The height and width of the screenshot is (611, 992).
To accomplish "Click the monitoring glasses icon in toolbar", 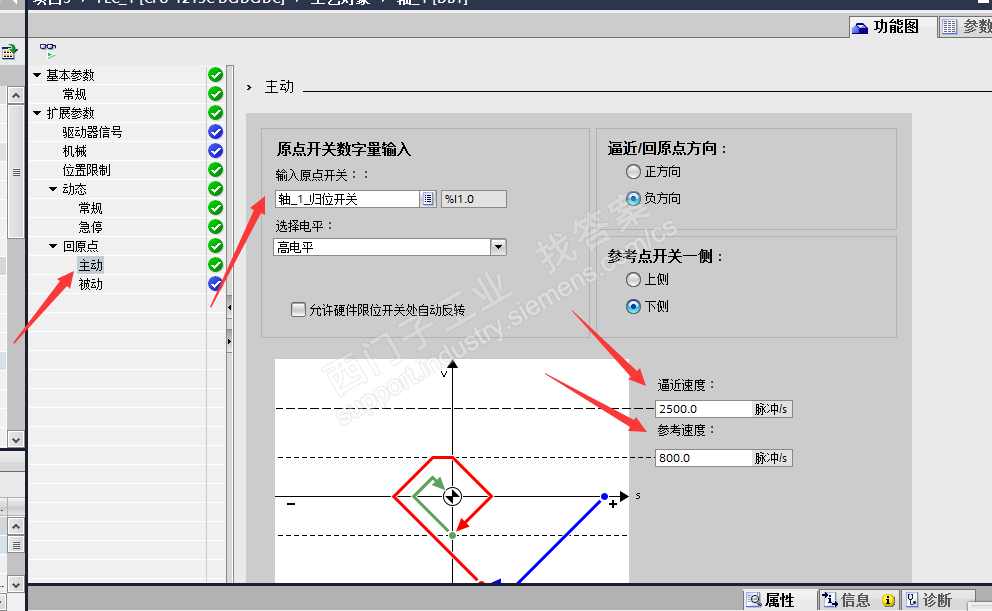I will [x=48, y=50].
